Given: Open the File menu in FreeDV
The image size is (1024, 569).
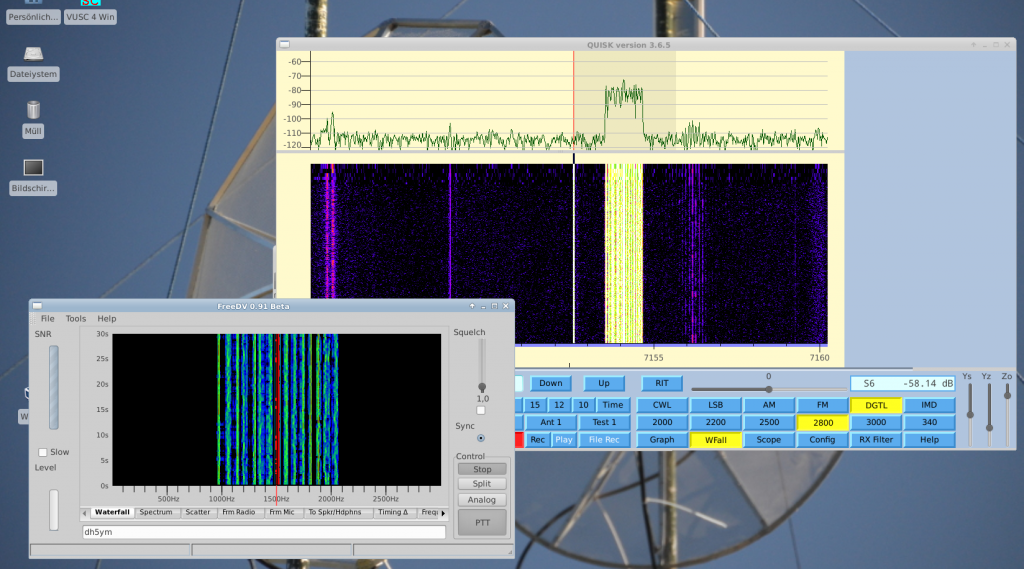Looking at the screenshot, I should (x=47, y=319).
